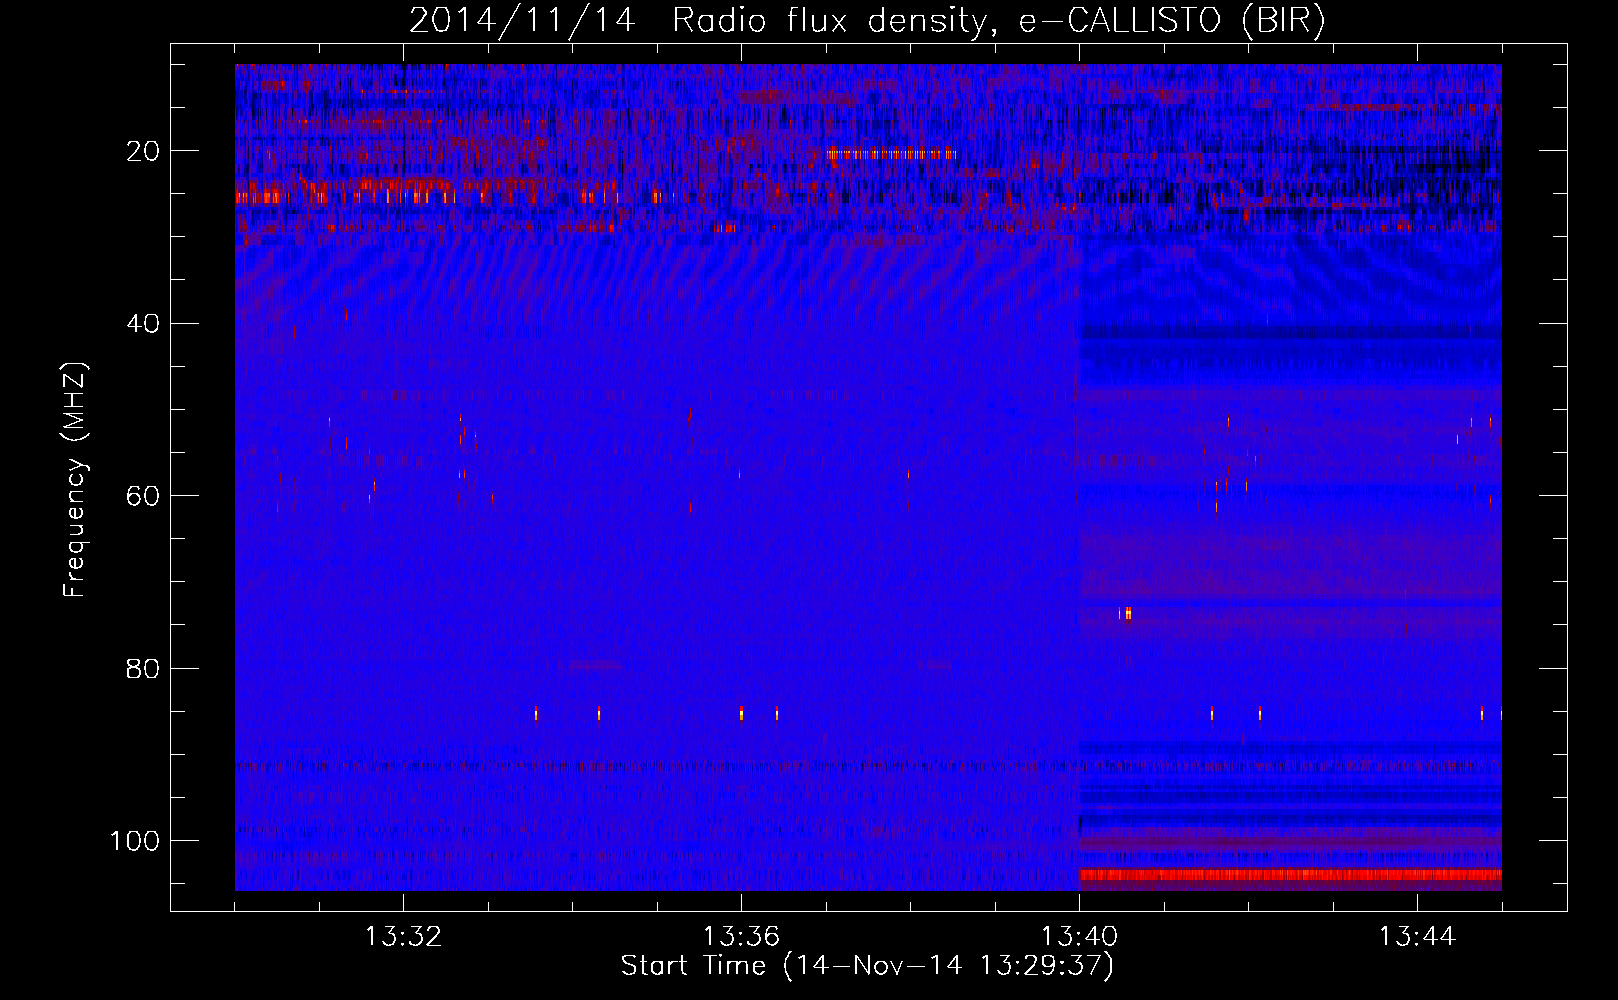
Task: Click the bright burst near 74 MHz after 13:40
Action: point(1126,613)
